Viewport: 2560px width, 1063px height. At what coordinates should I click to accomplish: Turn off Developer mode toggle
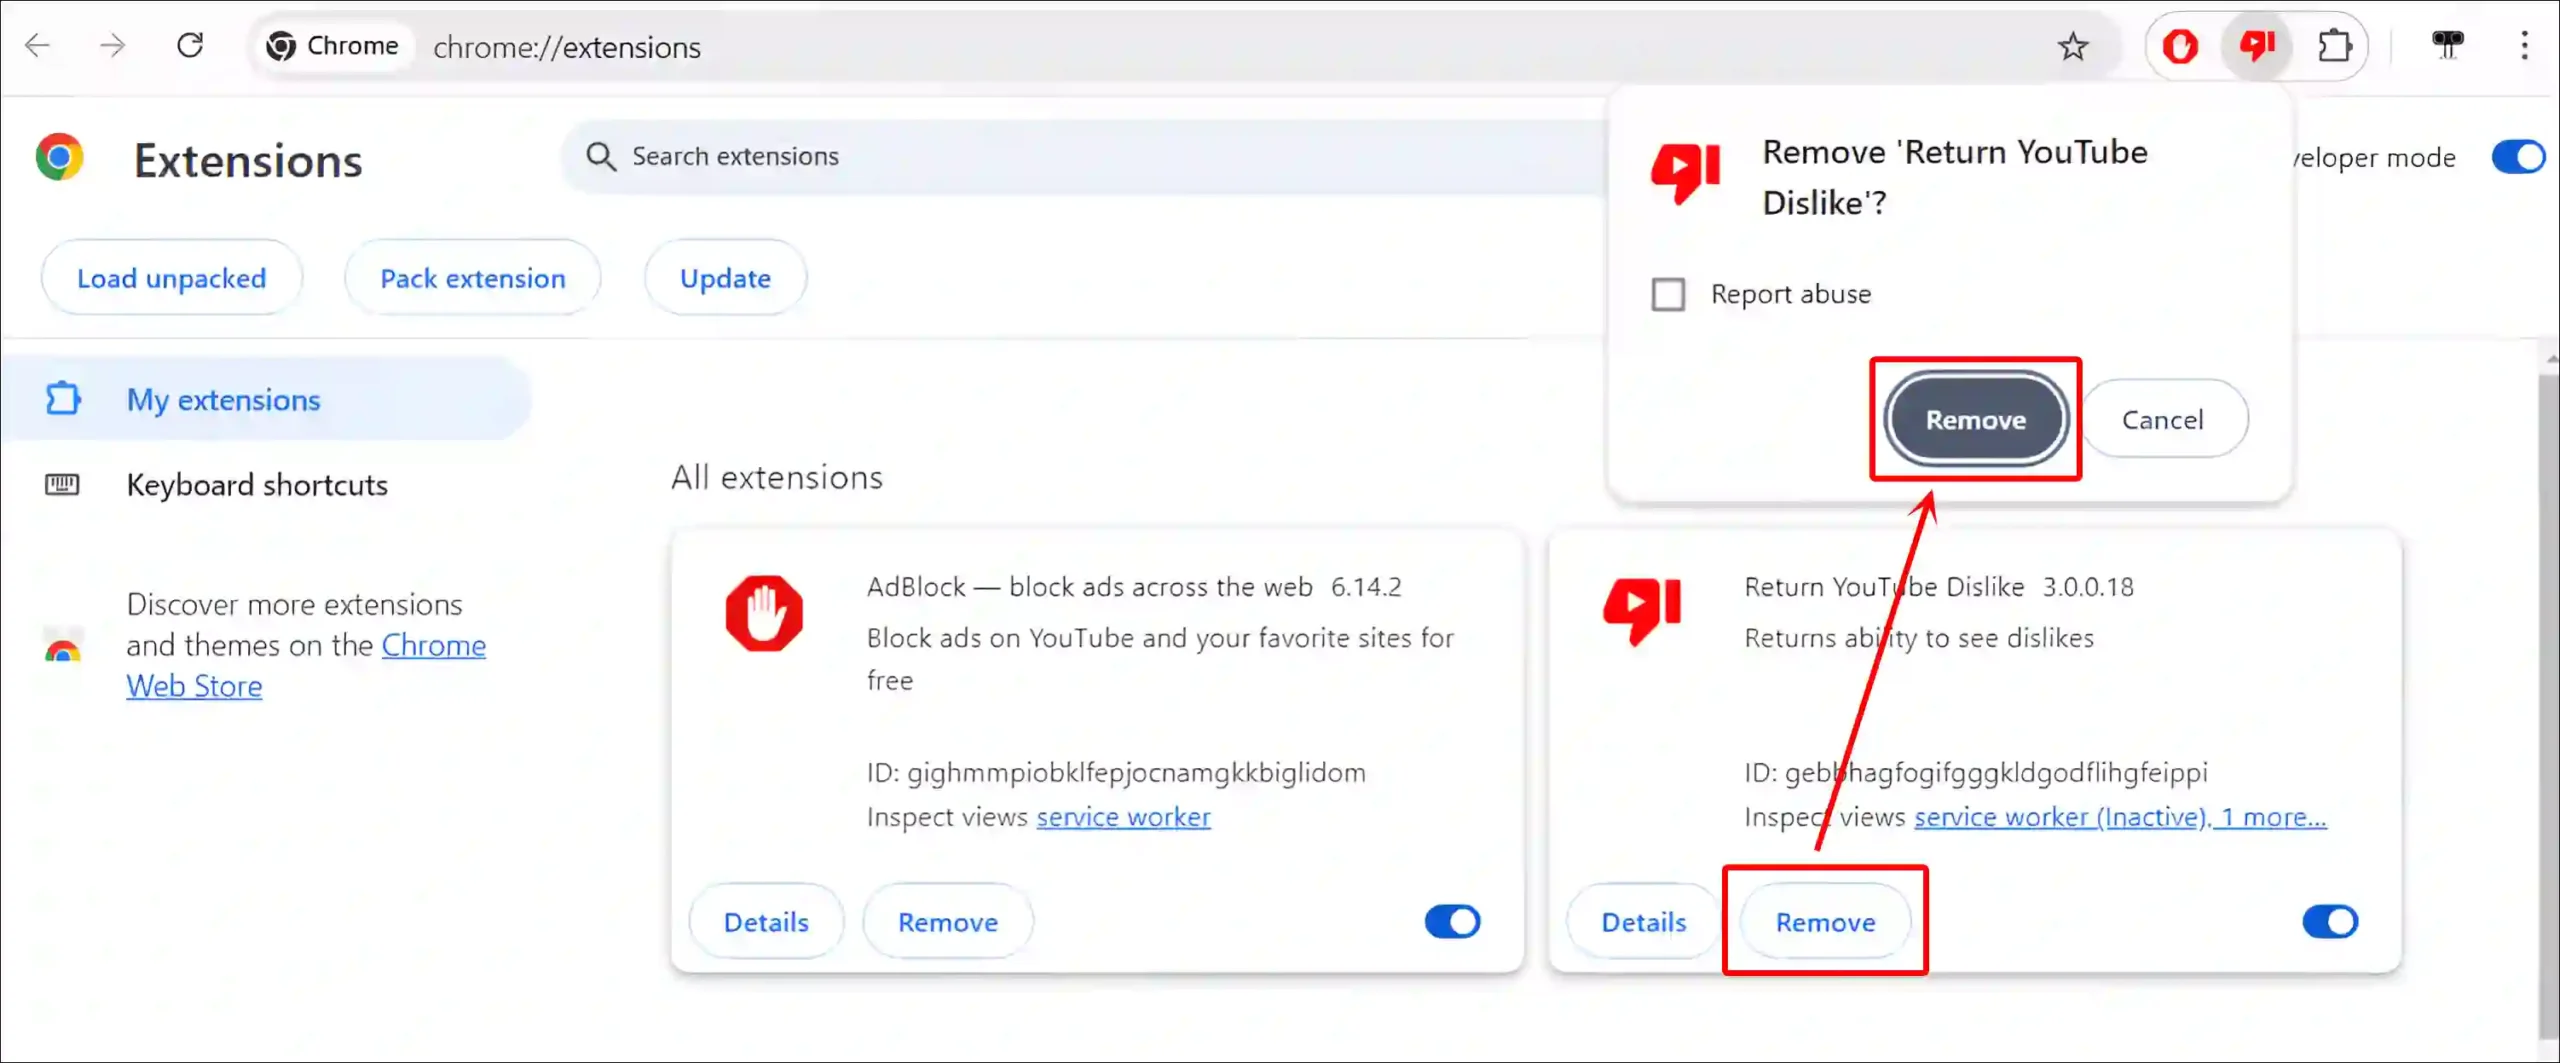pyautogui.click(x=2518, y=157)
